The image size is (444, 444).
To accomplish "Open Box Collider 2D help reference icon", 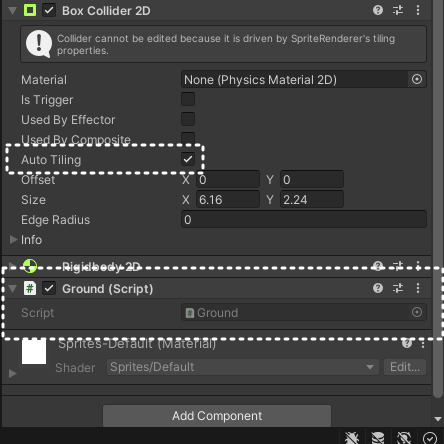I will point(378,10).
